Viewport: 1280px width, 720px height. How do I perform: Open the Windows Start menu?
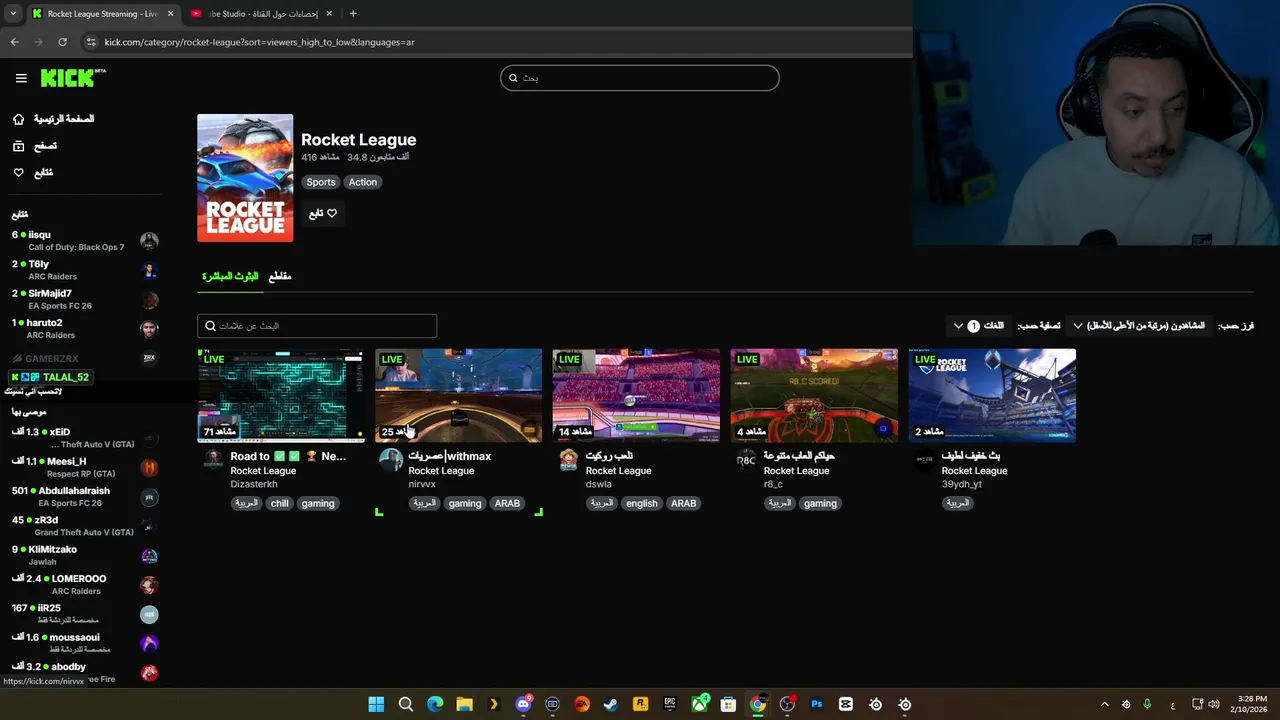(376, 704)
